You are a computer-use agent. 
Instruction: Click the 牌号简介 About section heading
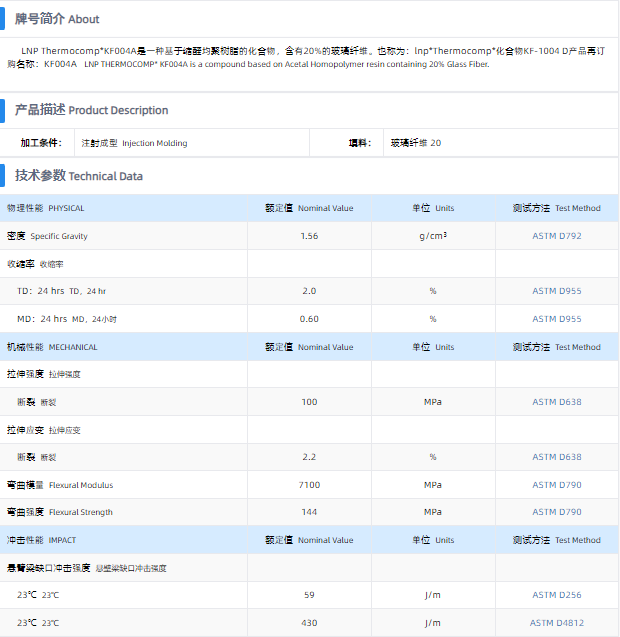(x=57, y=19)
